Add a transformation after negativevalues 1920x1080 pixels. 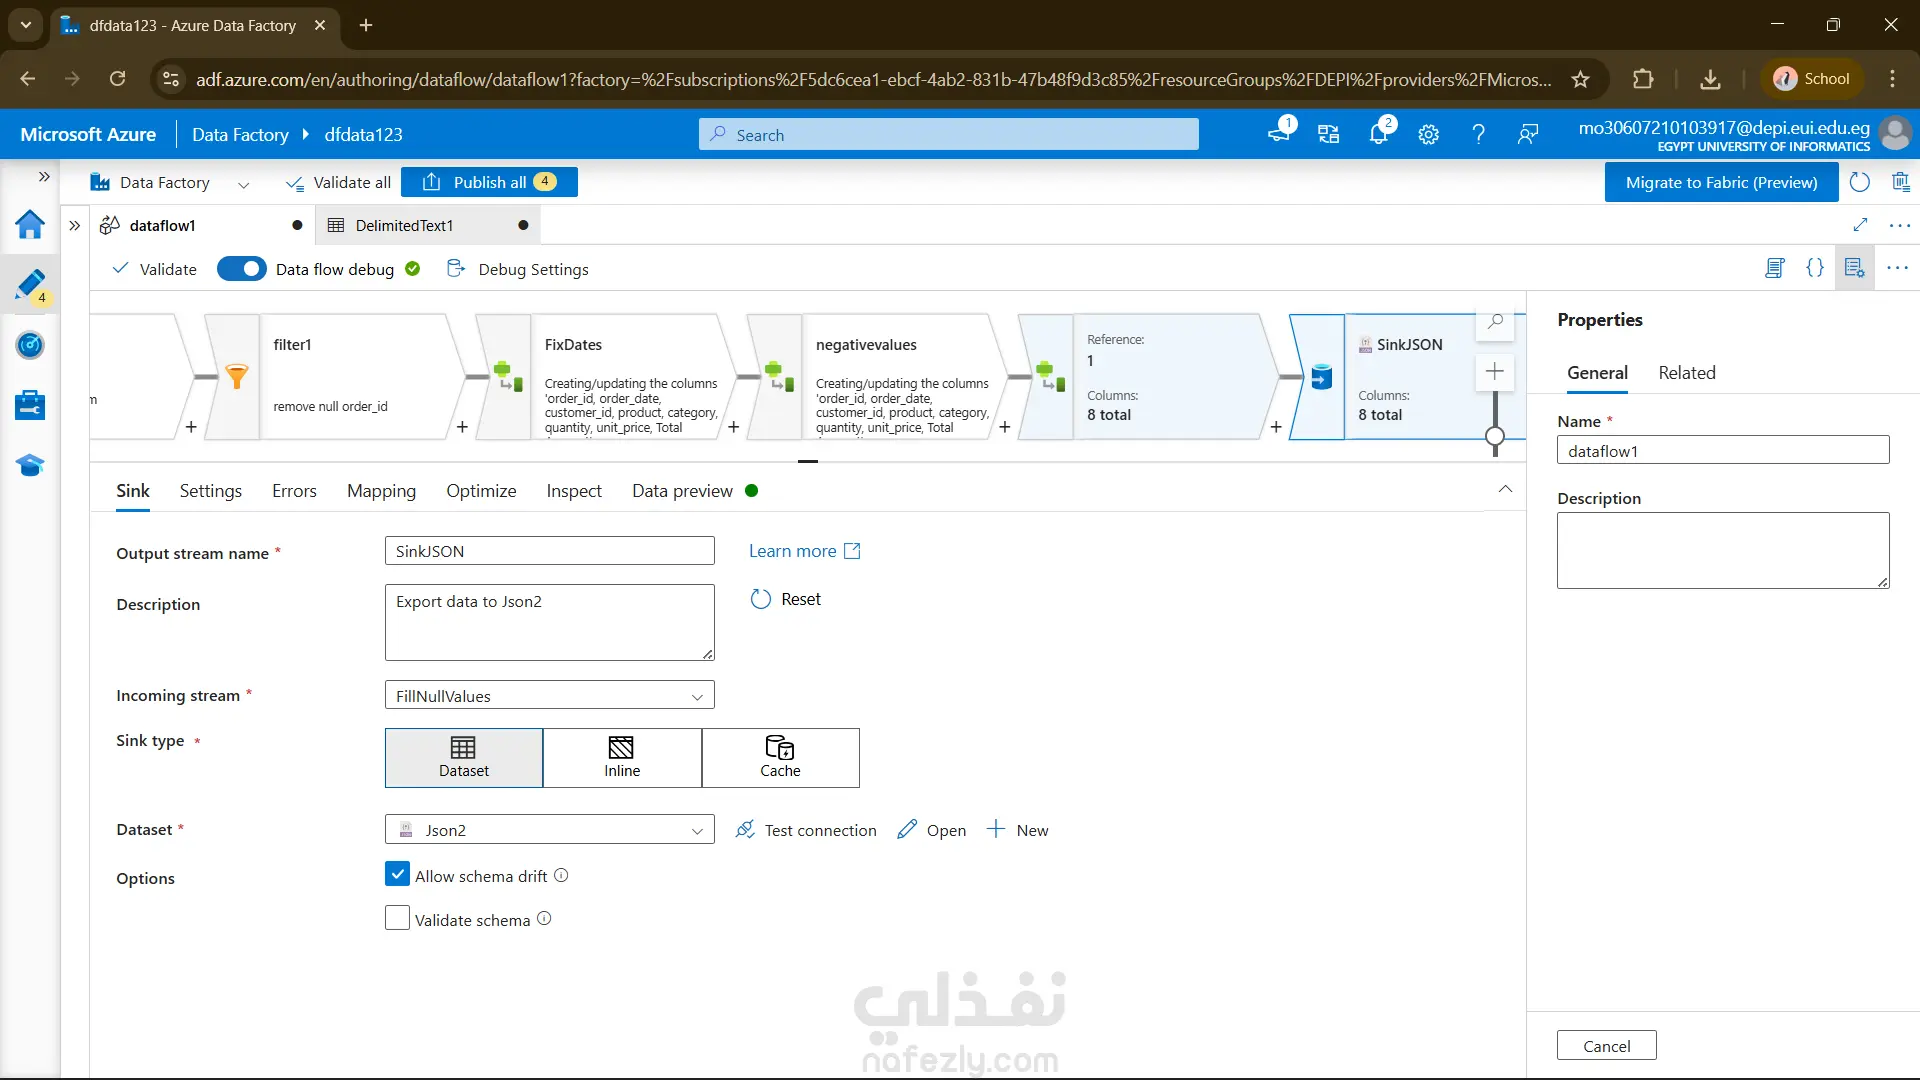[1004, 427]
